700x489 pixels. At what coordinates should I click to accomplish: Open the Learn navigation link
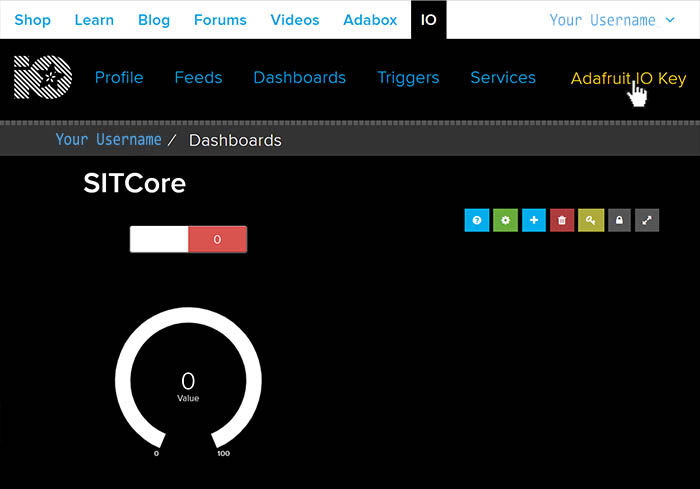[94, 20]
